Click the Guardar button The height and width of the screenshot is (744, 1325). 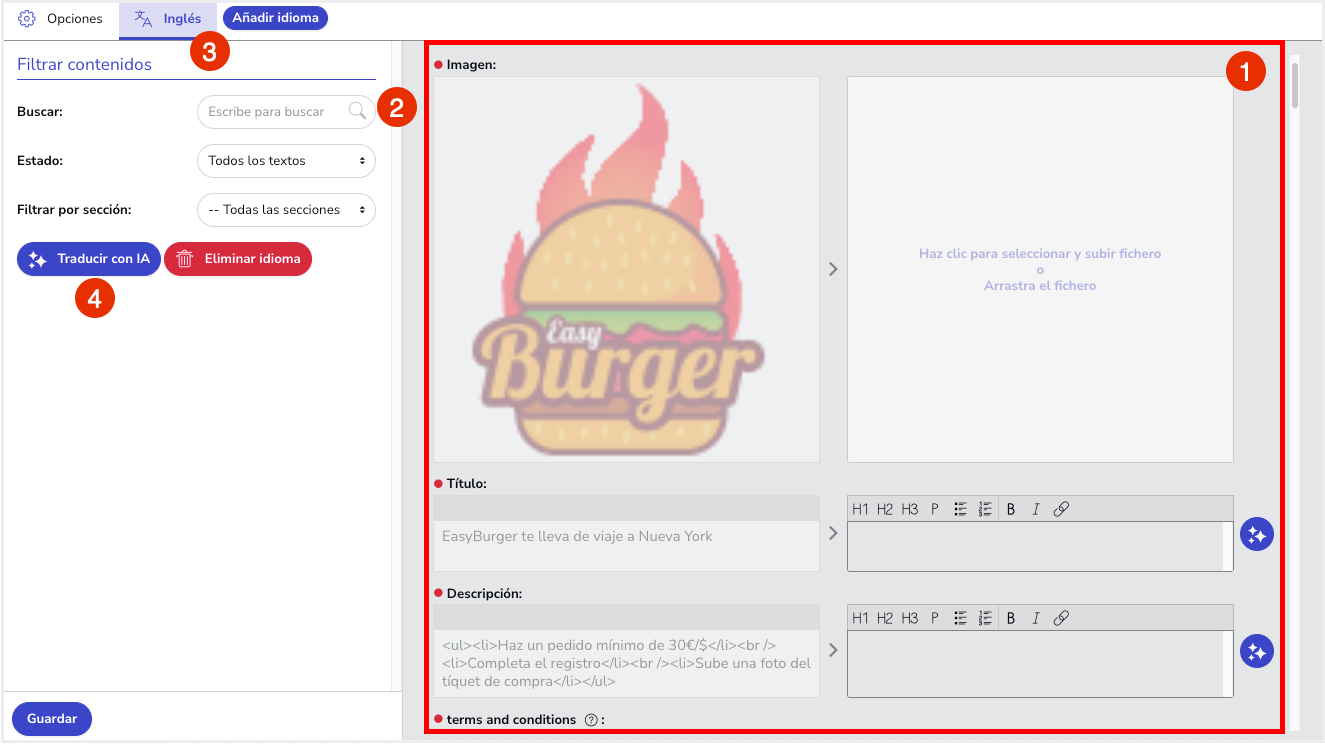tap(52, 719)
